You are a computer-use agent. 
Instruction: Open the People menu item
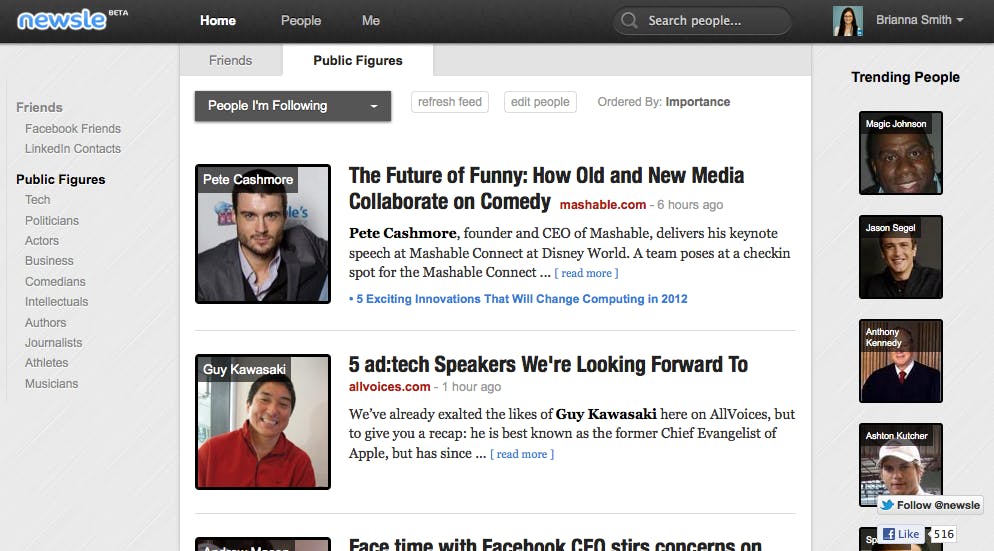(301, 20)
